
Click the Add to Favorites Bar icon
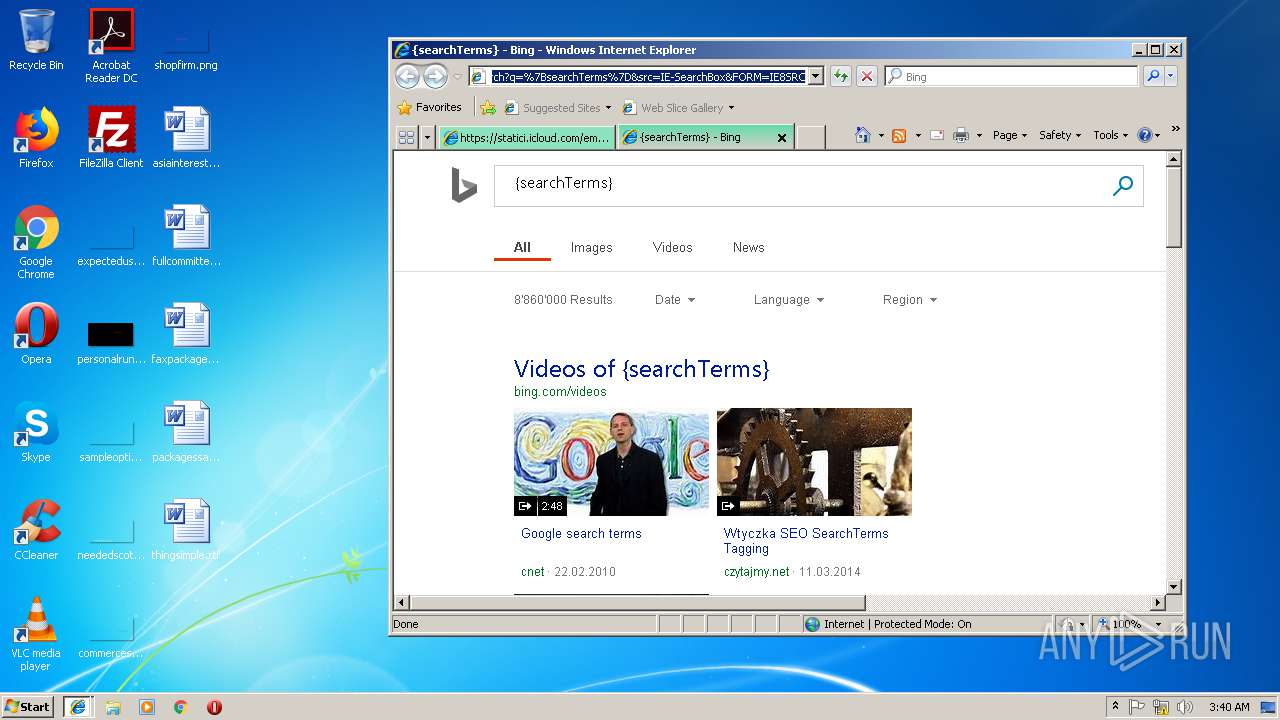[x=488, y=107]
